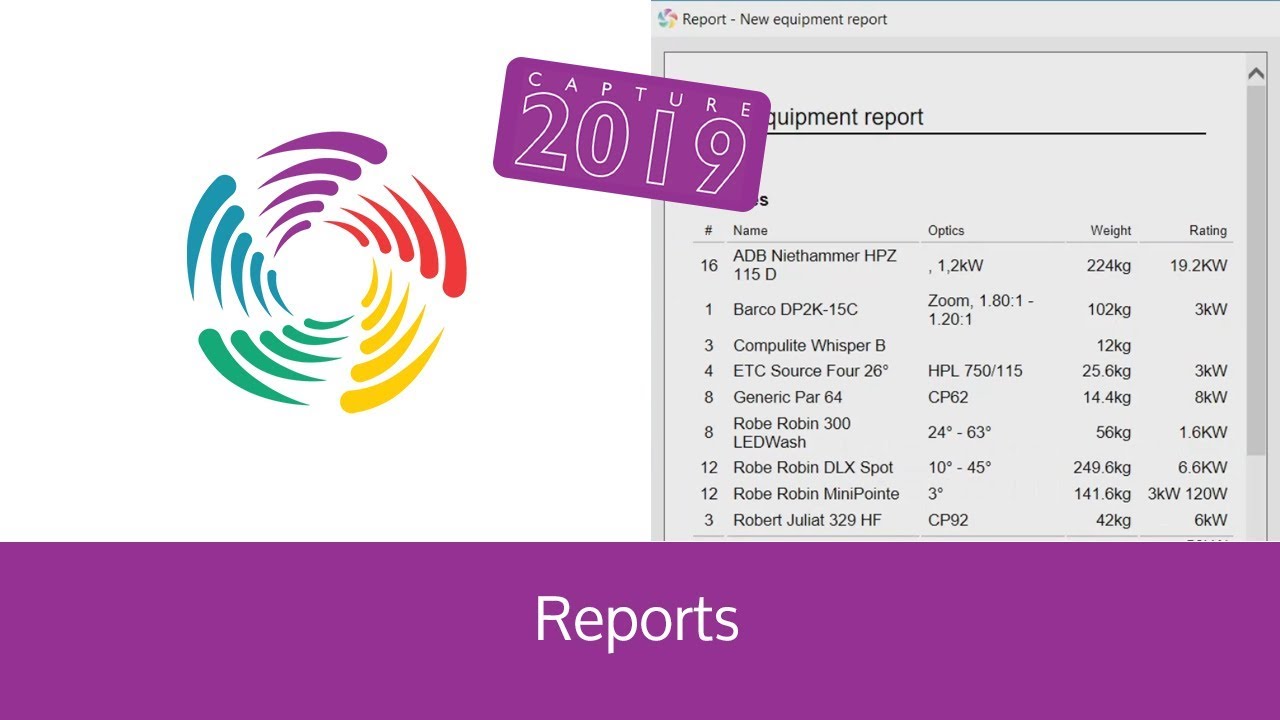
Task: Click the 249.6kg weight value
Action: coord(1101,468)
